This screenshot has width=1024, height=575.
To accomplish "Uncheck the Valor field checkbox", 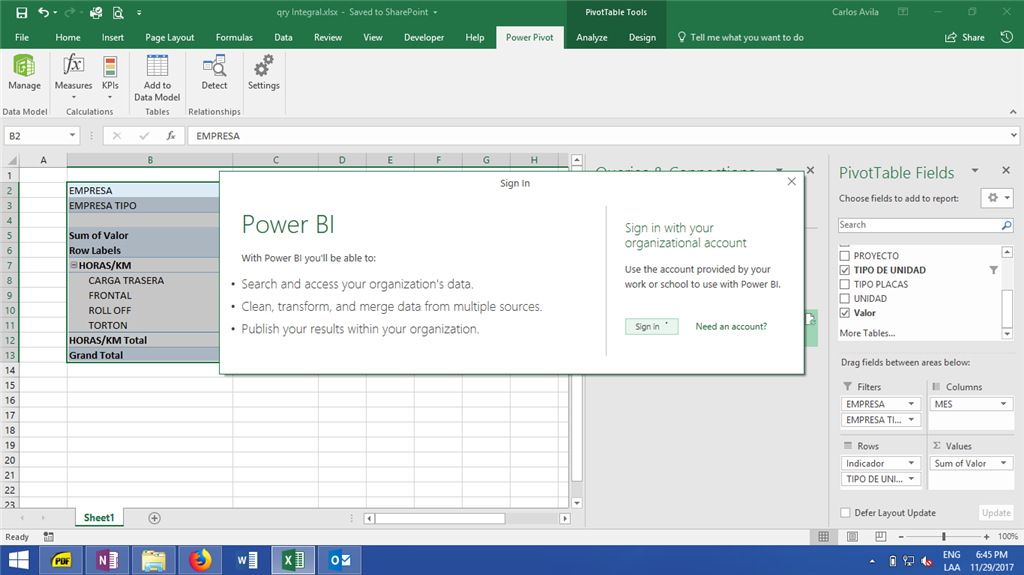I will click(x=844, y=313).
